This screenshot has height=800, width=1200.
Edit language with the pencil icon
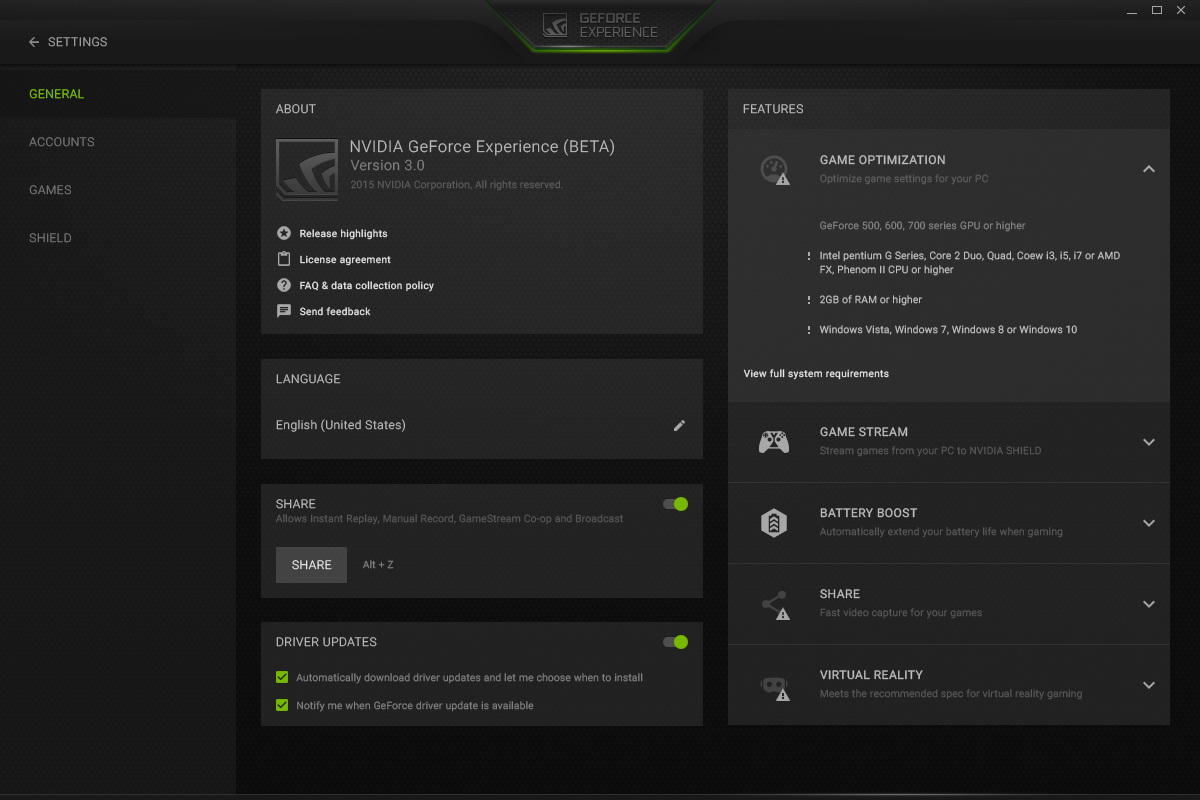(x=679, y=425)
